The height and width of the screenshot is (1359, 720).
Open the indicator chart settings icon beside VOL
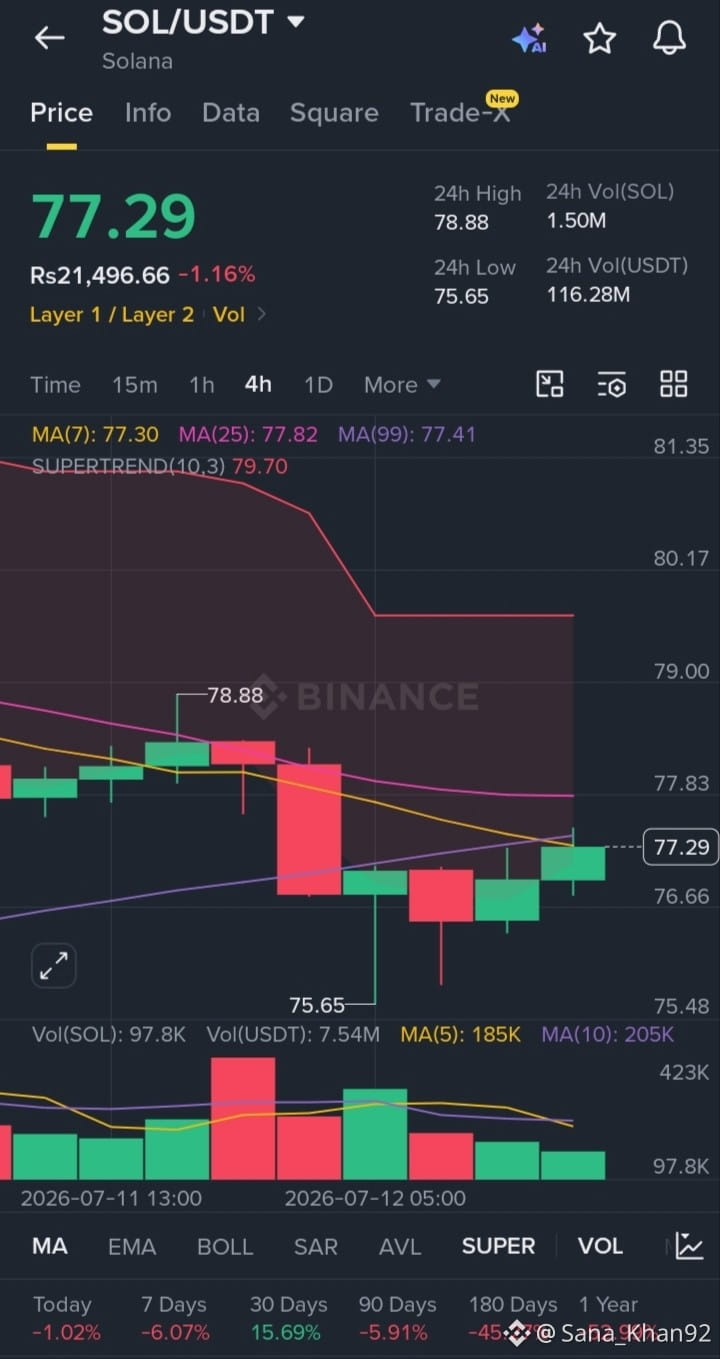click(689, 1245)
